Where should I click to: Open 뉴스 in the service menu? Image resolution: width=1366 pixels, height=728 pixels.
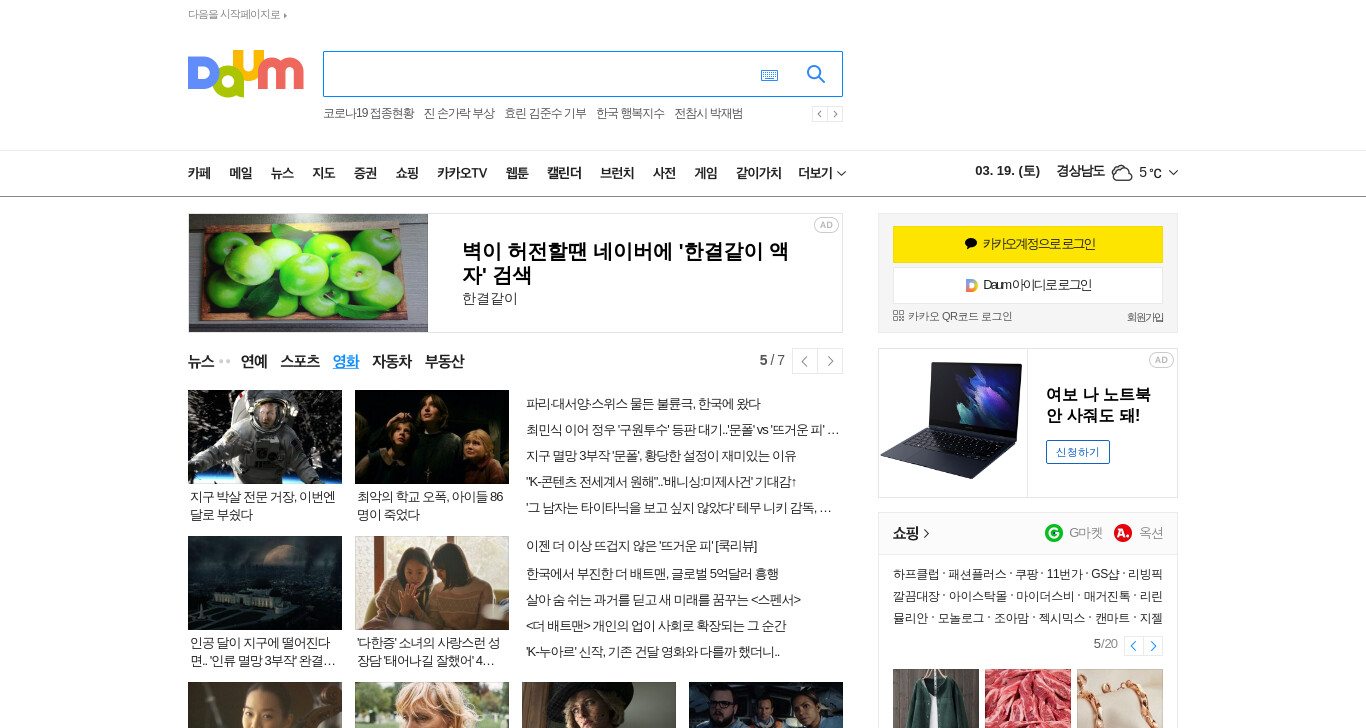pyautogui.click(x=282, y=173)
